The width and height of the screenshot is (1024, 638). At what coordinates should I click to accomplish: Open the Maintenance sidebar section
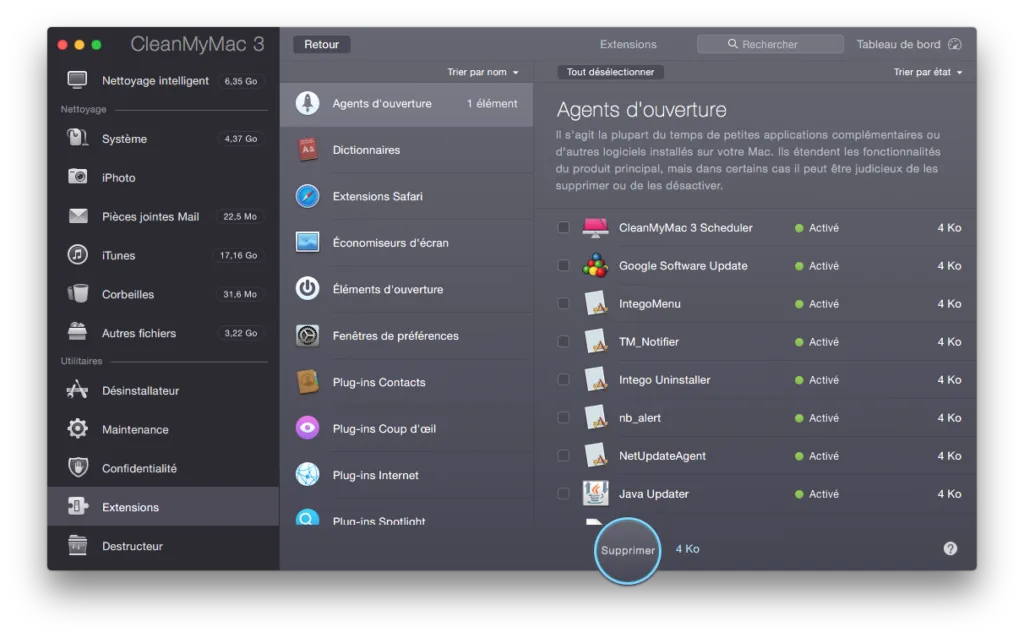click(x=163, y=429)
